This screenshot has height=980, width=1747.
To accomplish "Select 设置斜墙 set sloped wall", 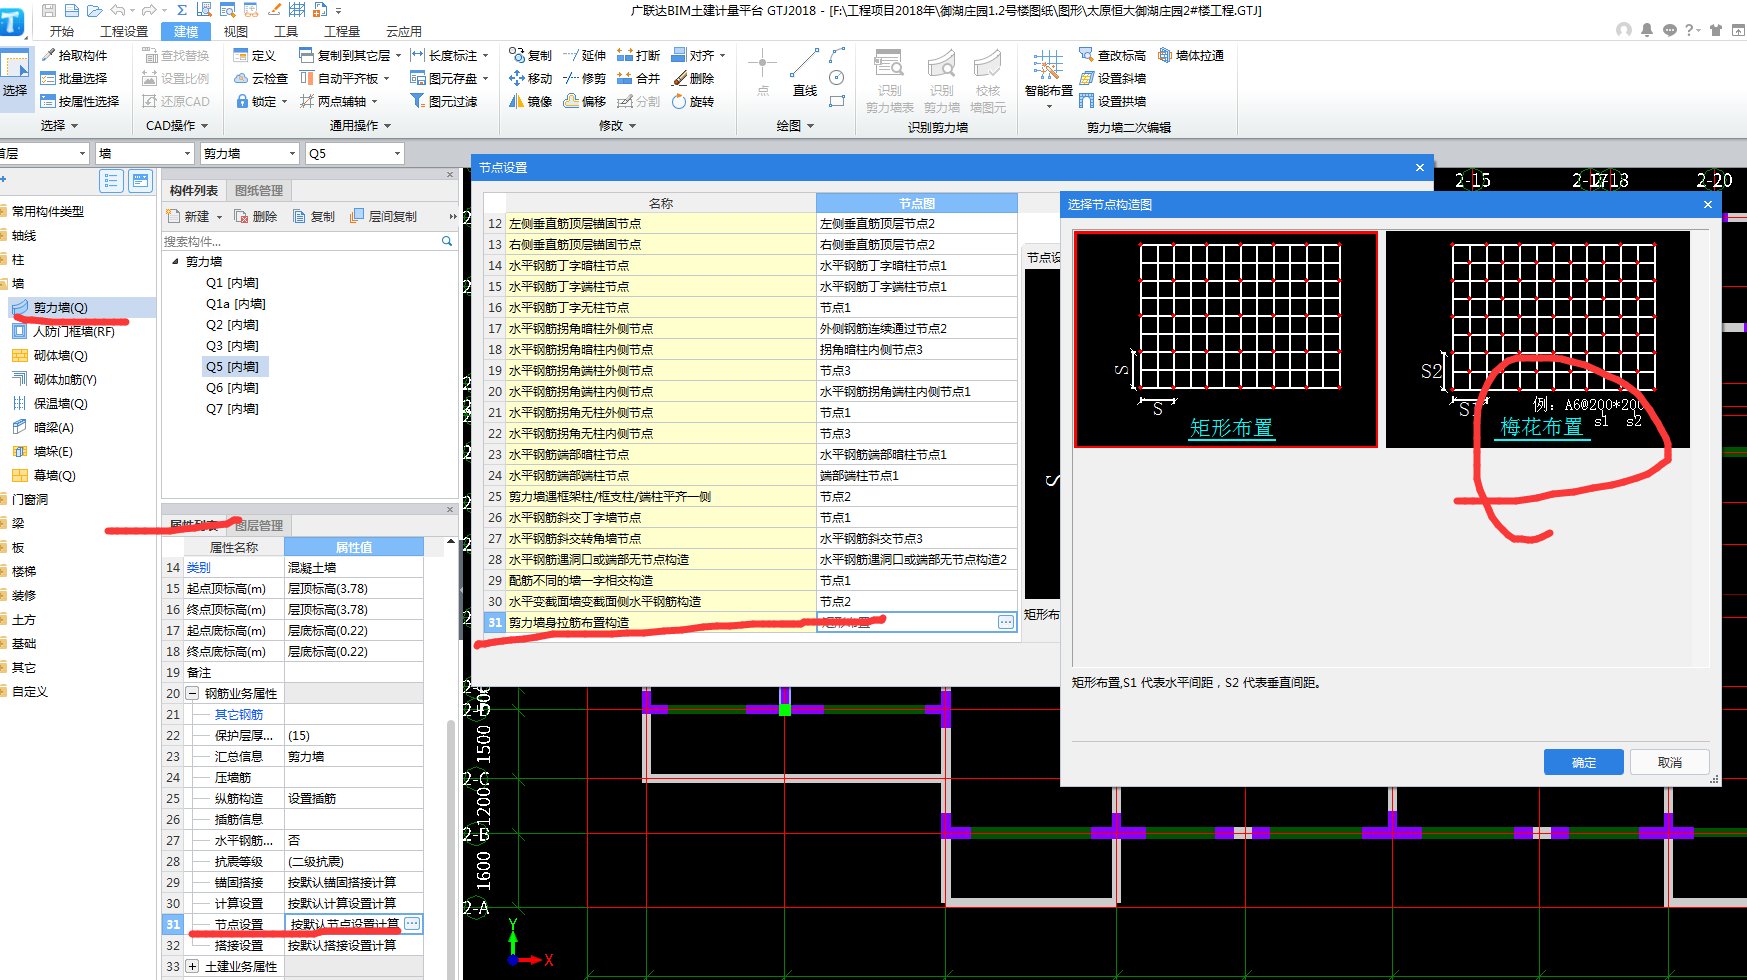I will pos(1112,78).
